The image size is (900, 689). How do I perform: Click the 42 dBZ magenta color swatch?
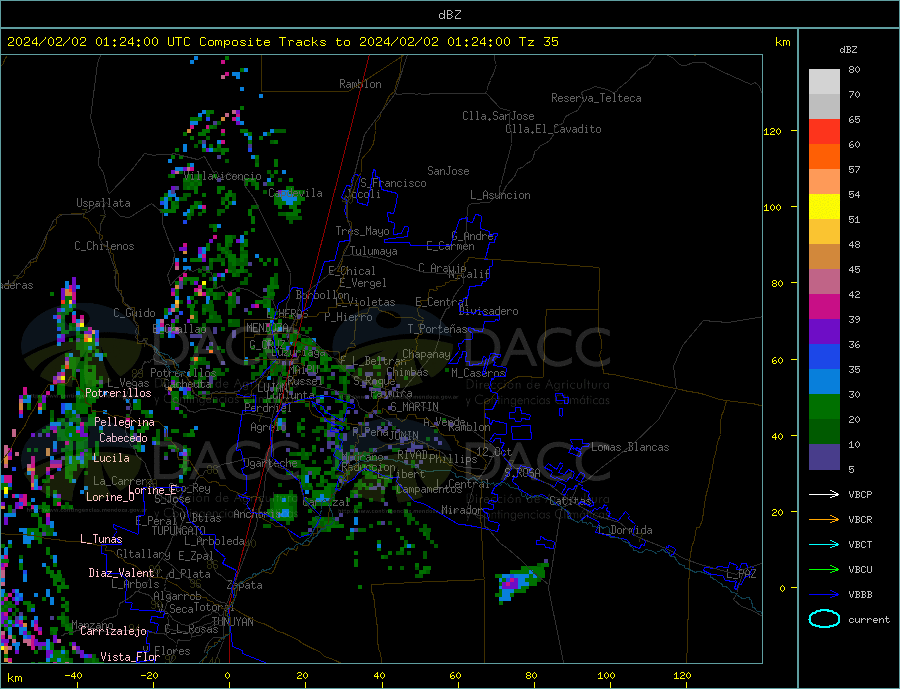coord(824,307)
